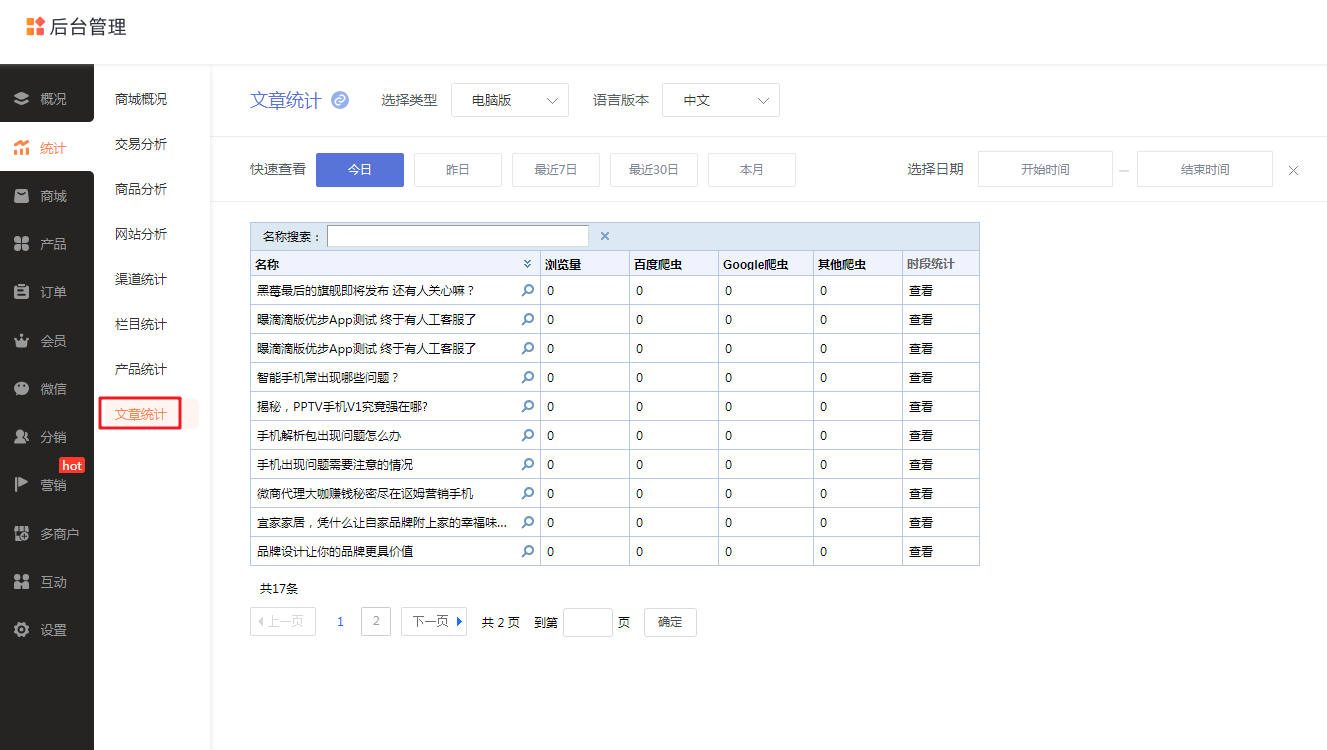Click 查看 for 智能手机常出现哪些问题 row
Screen dimensions: 1327x750
coord(921,378)
